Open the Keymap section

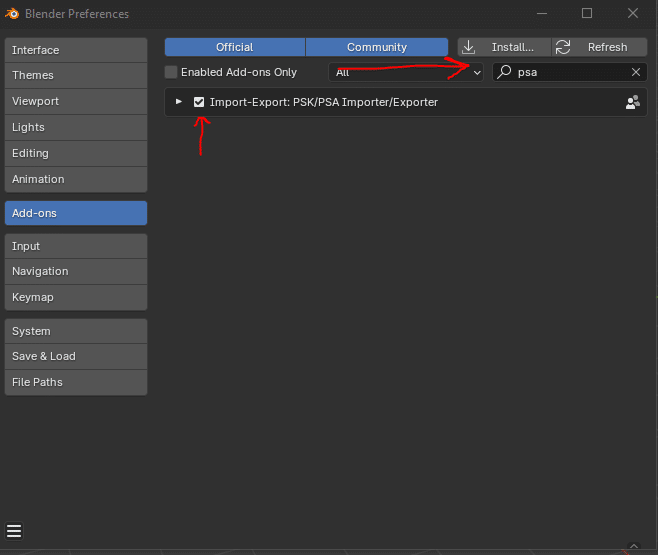coord(76,297)
